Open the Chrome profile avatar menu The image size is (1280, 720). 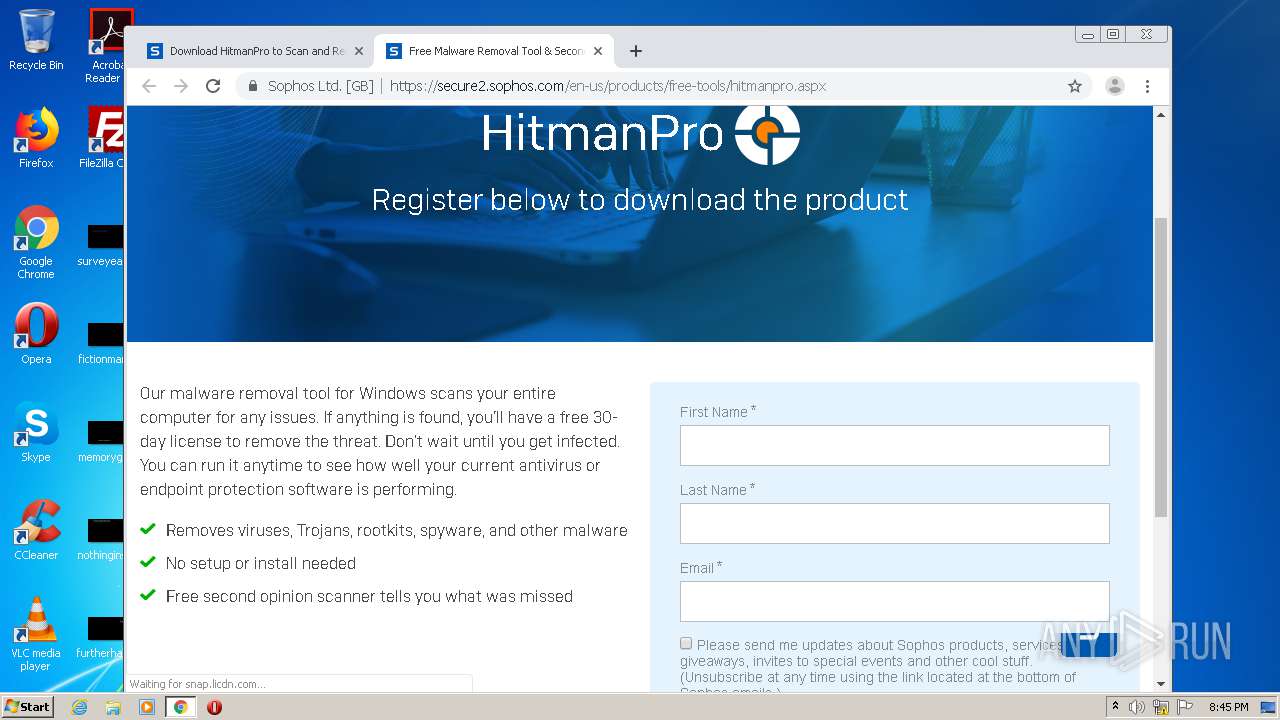click(1114, 86)
